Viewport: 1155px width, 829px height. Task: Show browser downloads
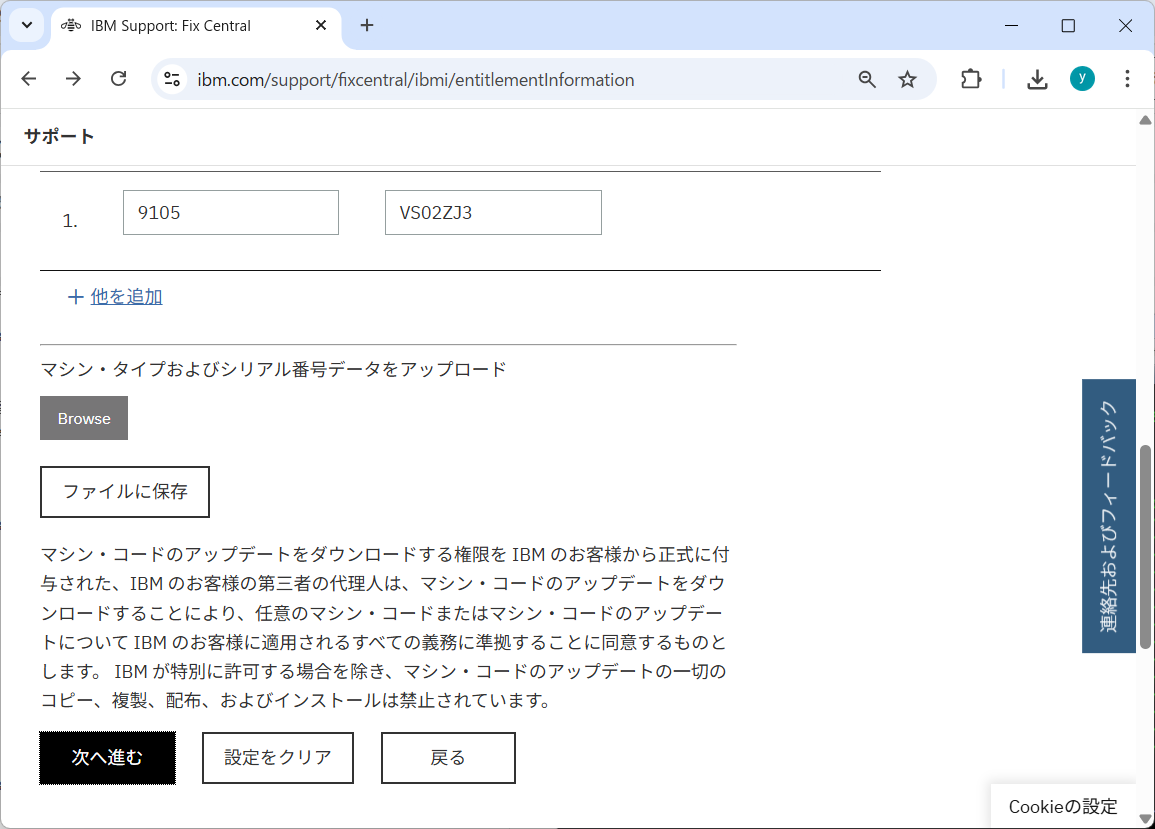pyautogui.click(x=1037, y=79)
